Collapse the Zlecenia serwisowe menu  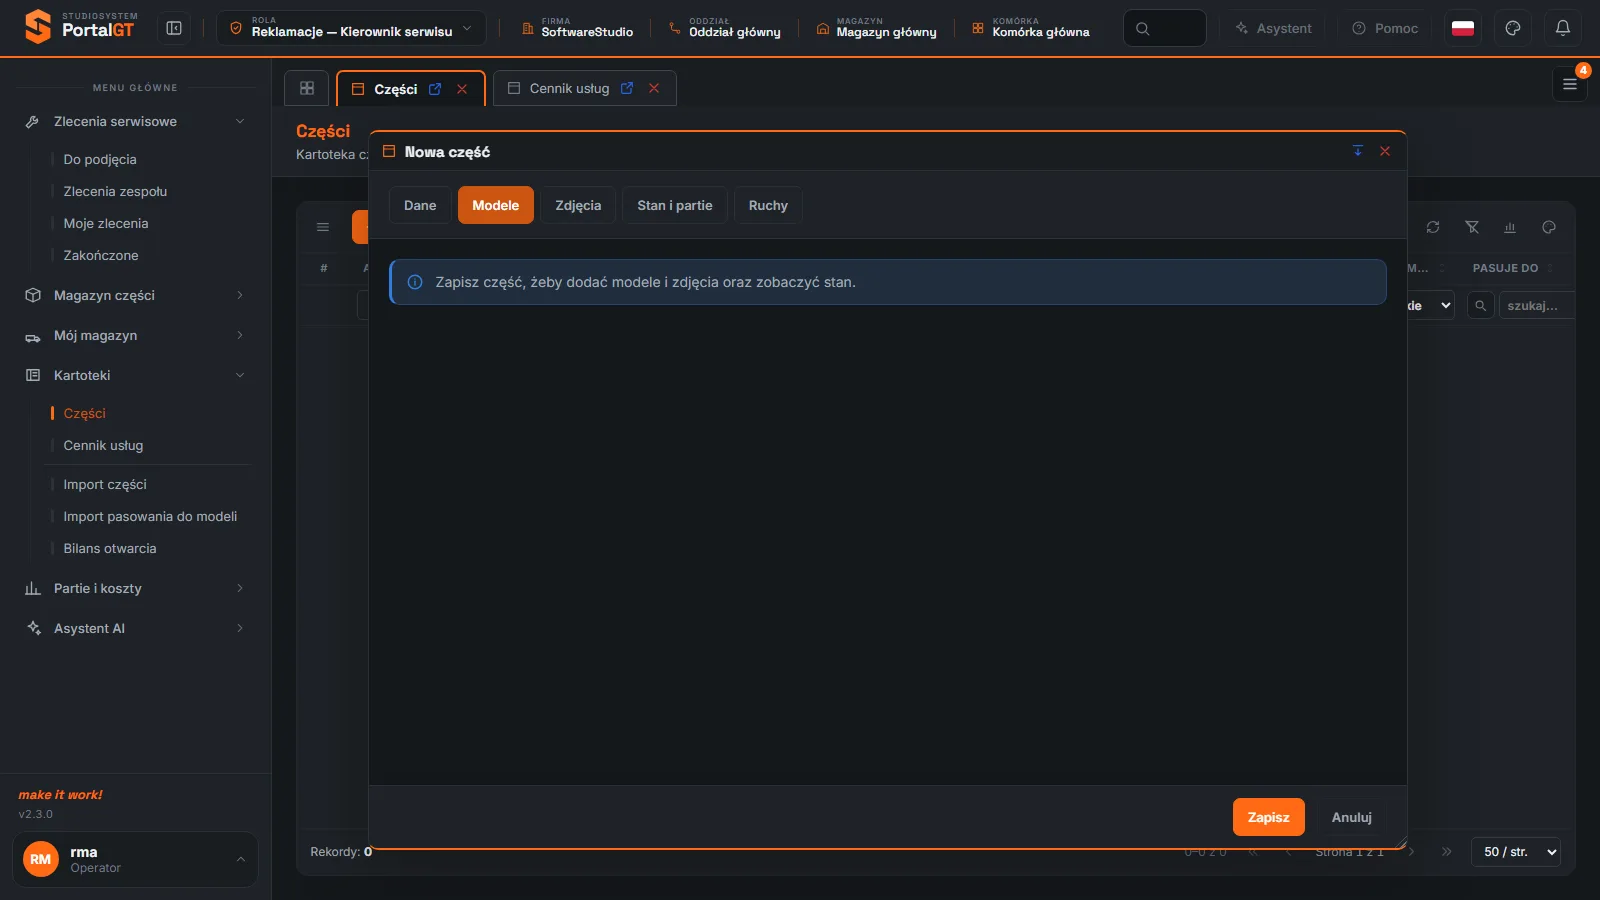pos(135,121)
